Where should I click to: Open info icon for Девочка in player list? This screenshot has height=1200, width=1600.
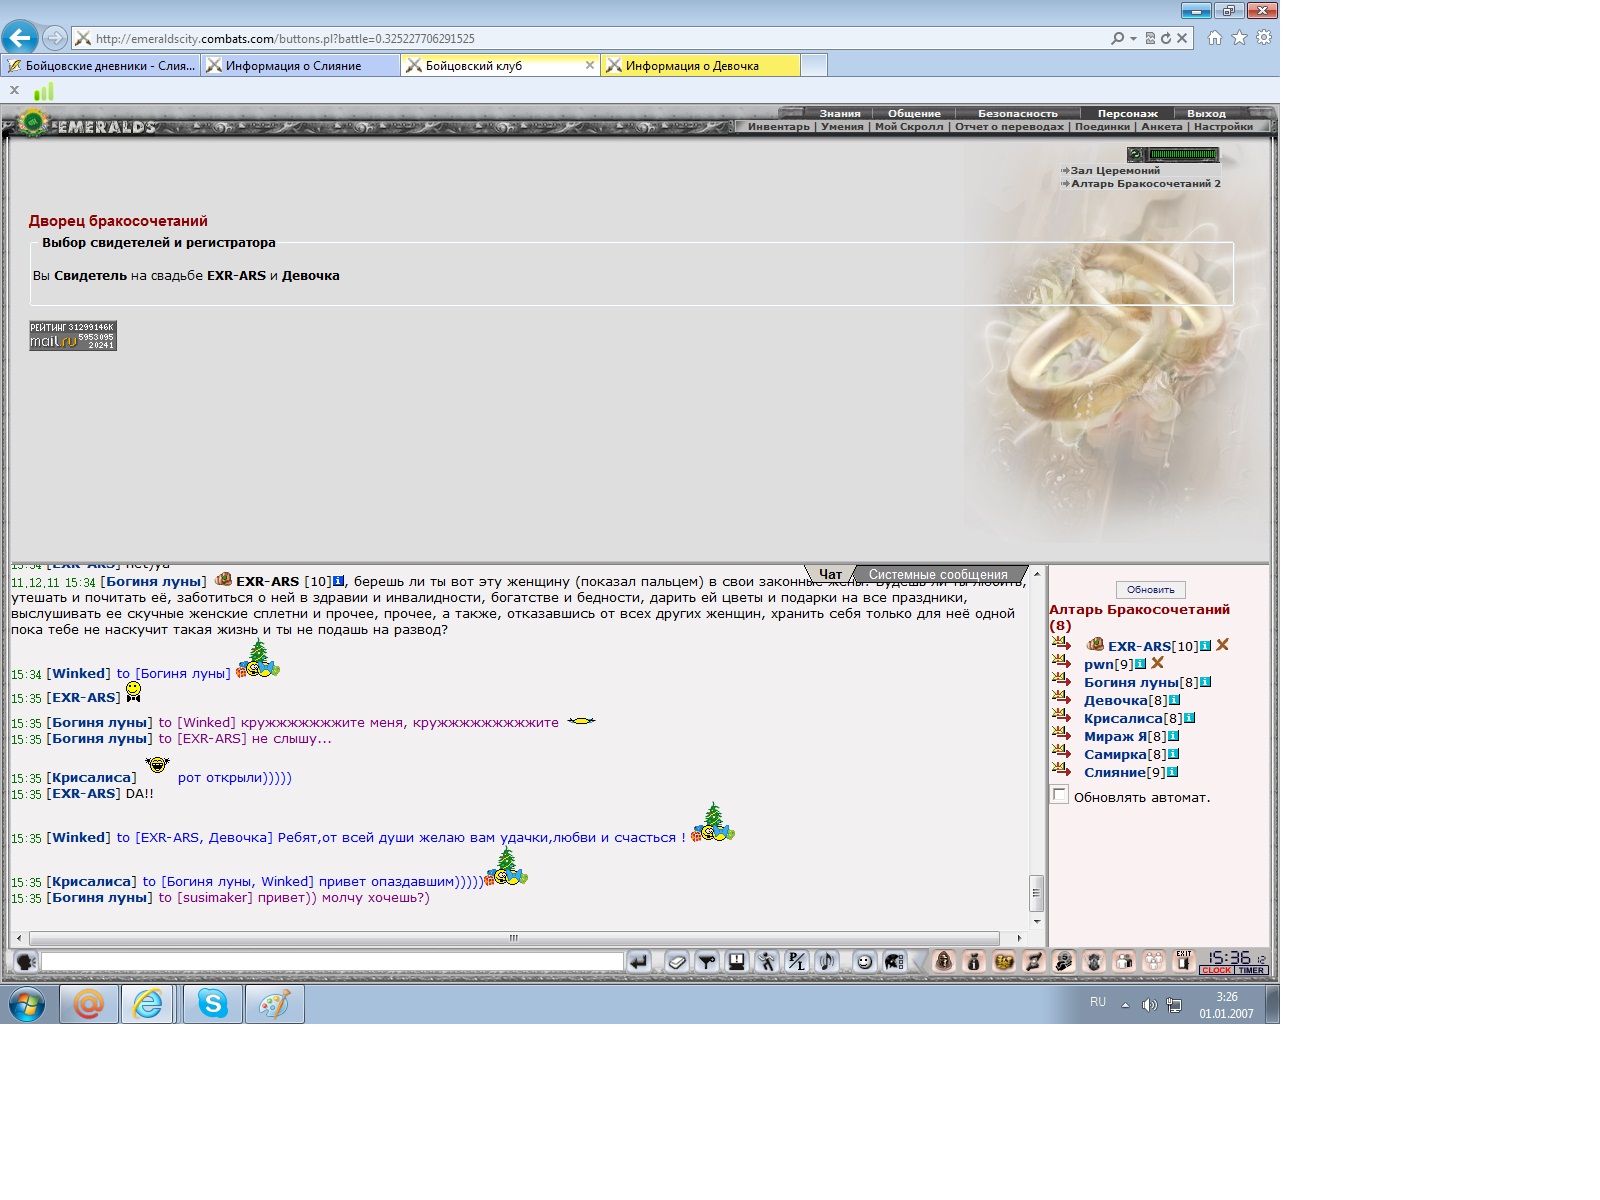click(x=1174, y=700)
